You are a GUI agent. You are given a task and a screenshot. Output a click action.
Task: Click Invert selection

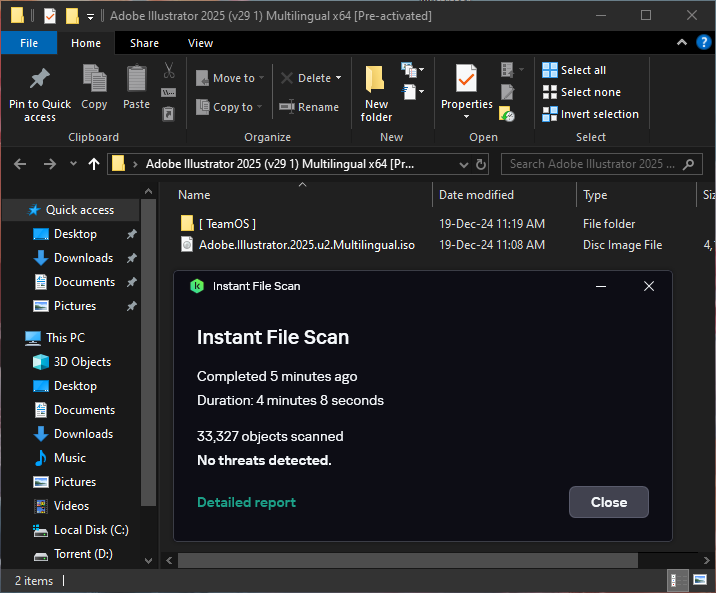590,114
